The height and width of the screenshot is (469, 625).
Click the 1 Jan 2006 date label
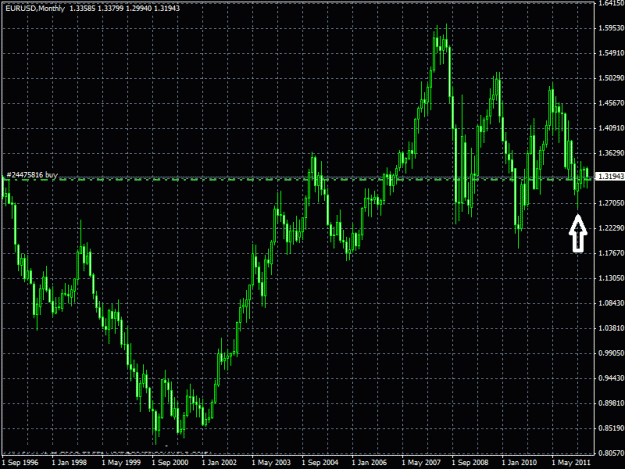tap(369, 463)
